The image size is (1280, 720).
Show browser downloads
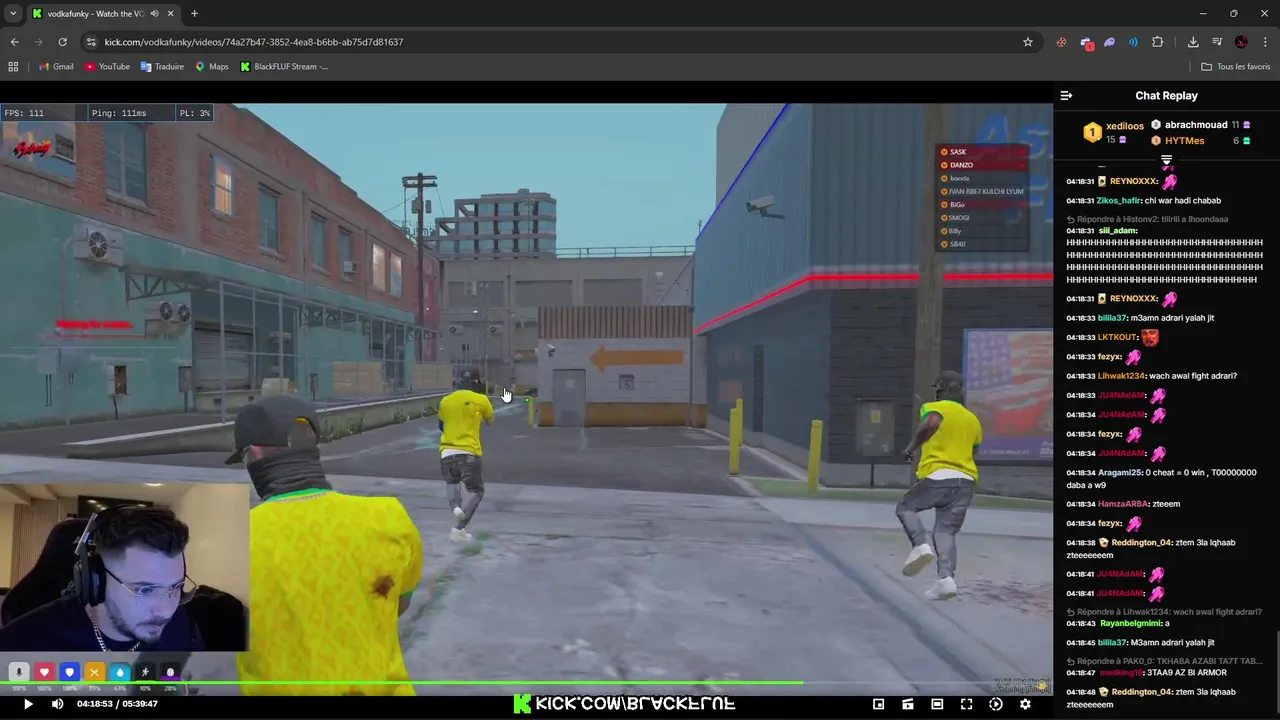[x=1193, y=42]
